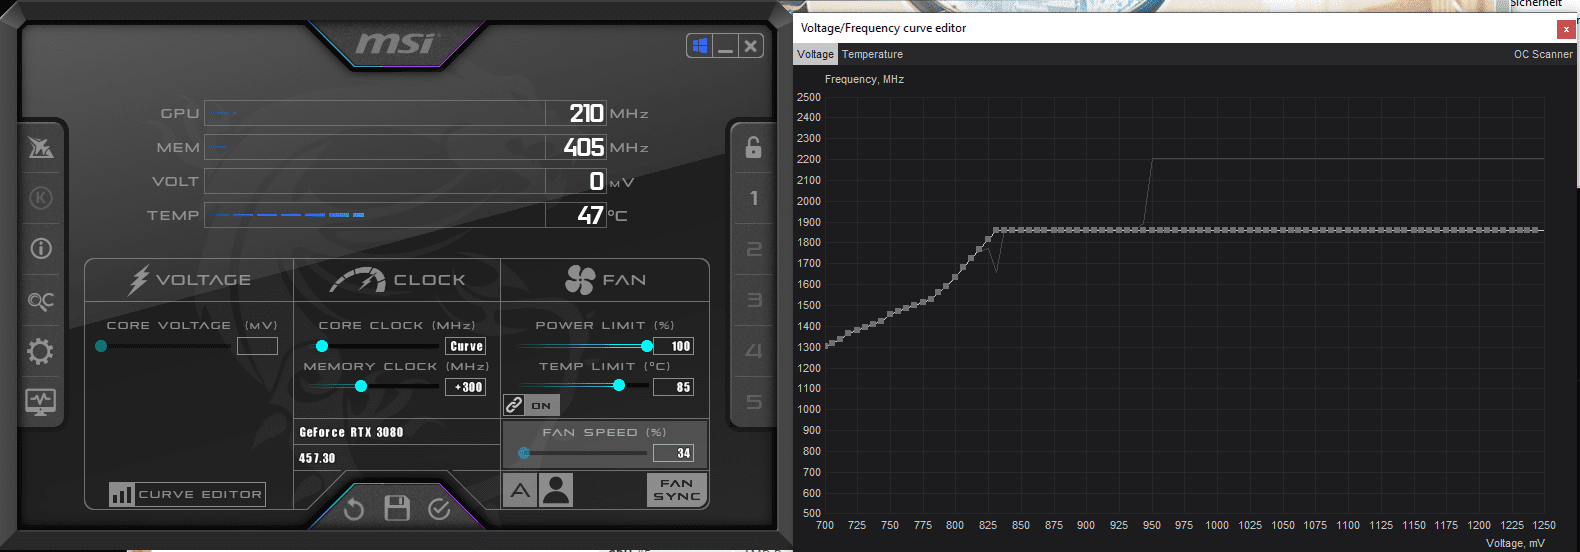Click the lightning bolt Voltage header icon

click(x=139, y=280)
